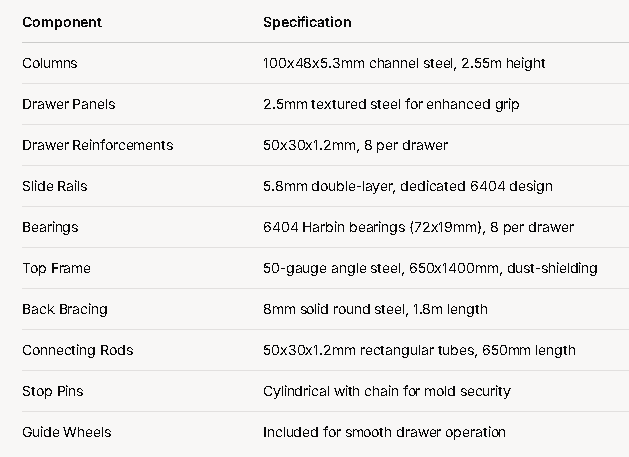Viewport: 629px width, 457px height.
Task: Click the 8 per drawer reinforcement spec
Action: [355, 145]
